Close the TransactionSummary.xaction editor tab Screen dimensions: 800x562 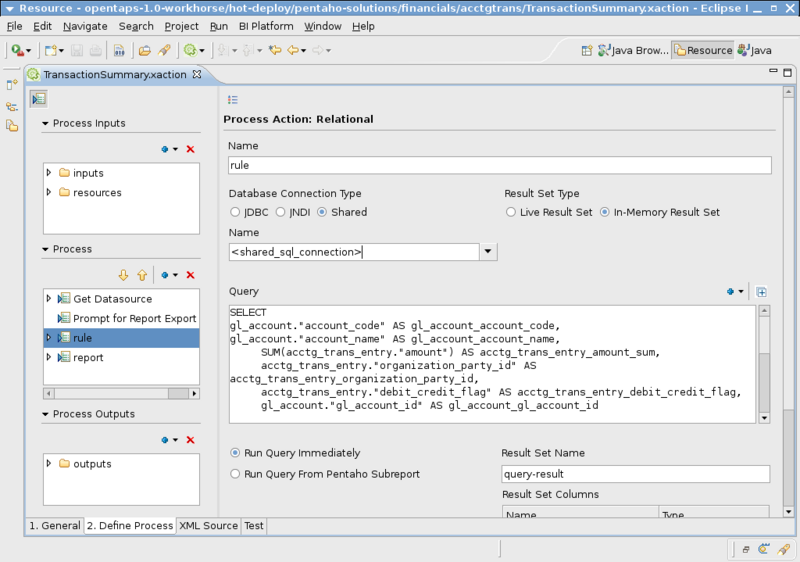[x=196, y=74]
